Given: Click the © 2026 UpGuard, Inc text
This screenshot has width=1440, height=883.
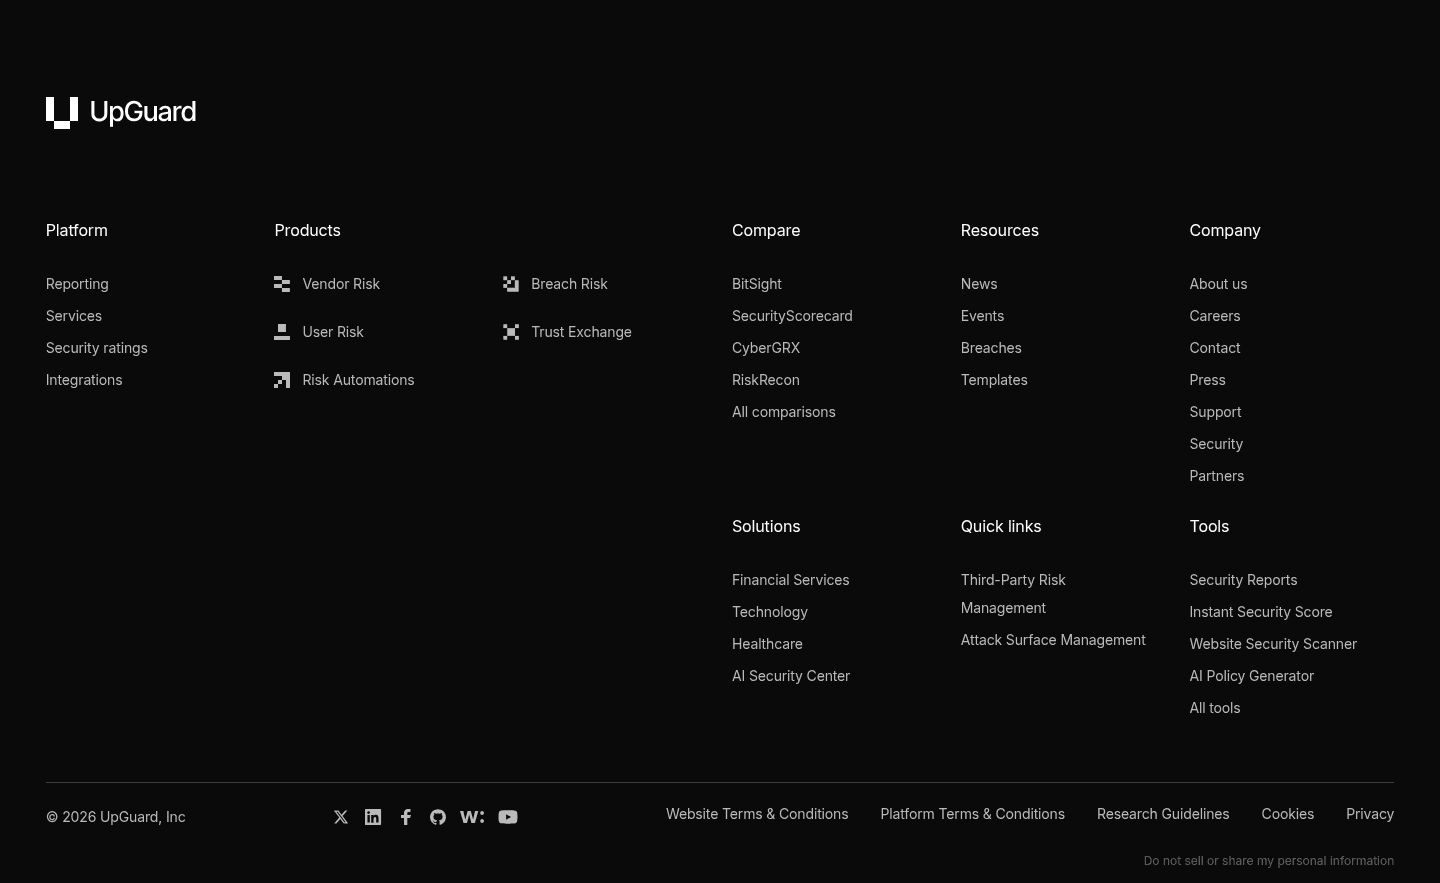Looking at the screenshot, I should coord(116,817).
